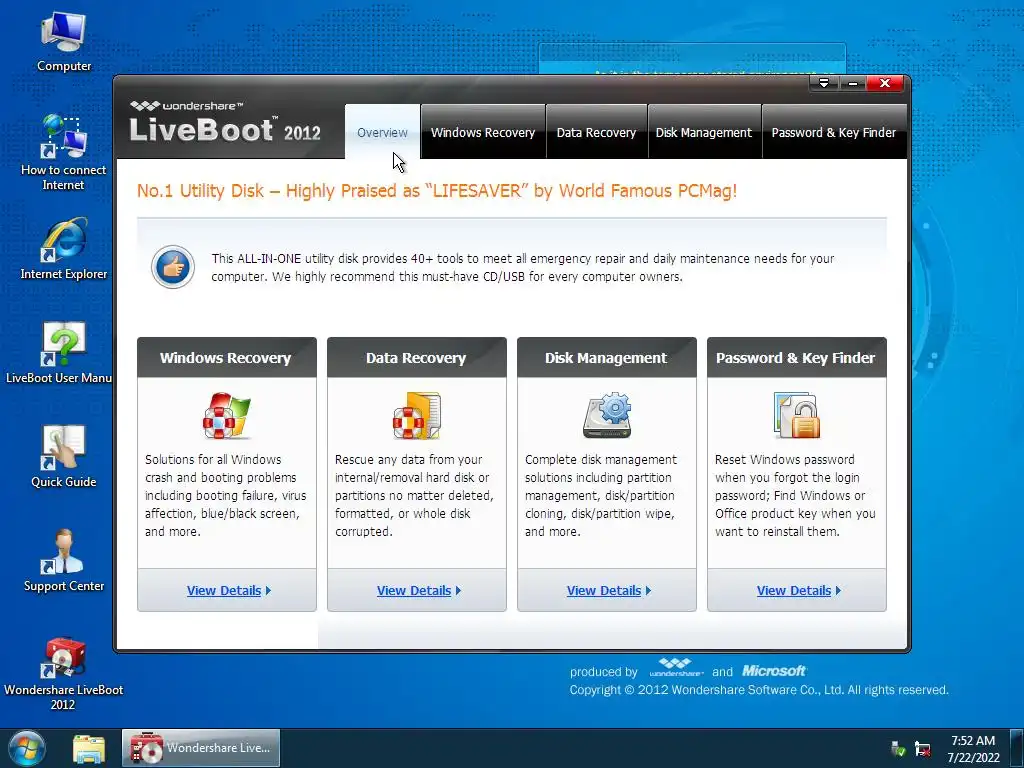Click the Windows Recovery lifebuoy flag icon
The height and width of the screenshot is (768, 1024).
coord(226,416)
